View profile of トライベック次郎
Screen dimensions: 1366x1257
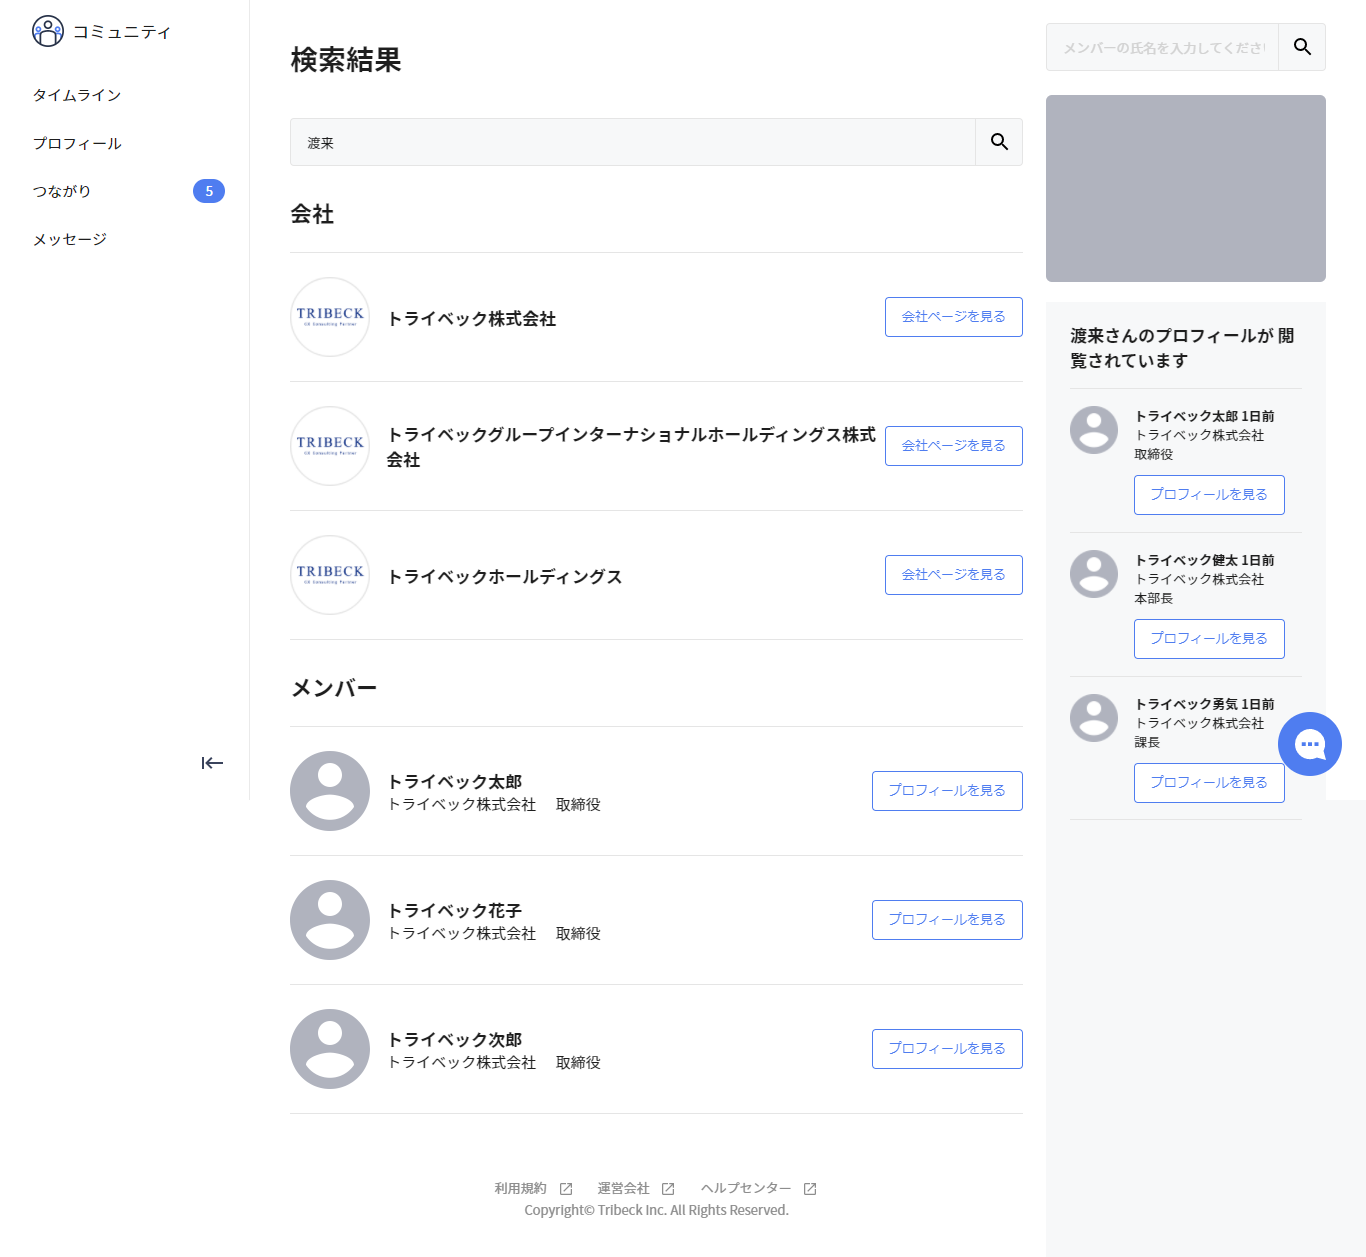(947, 1049)
